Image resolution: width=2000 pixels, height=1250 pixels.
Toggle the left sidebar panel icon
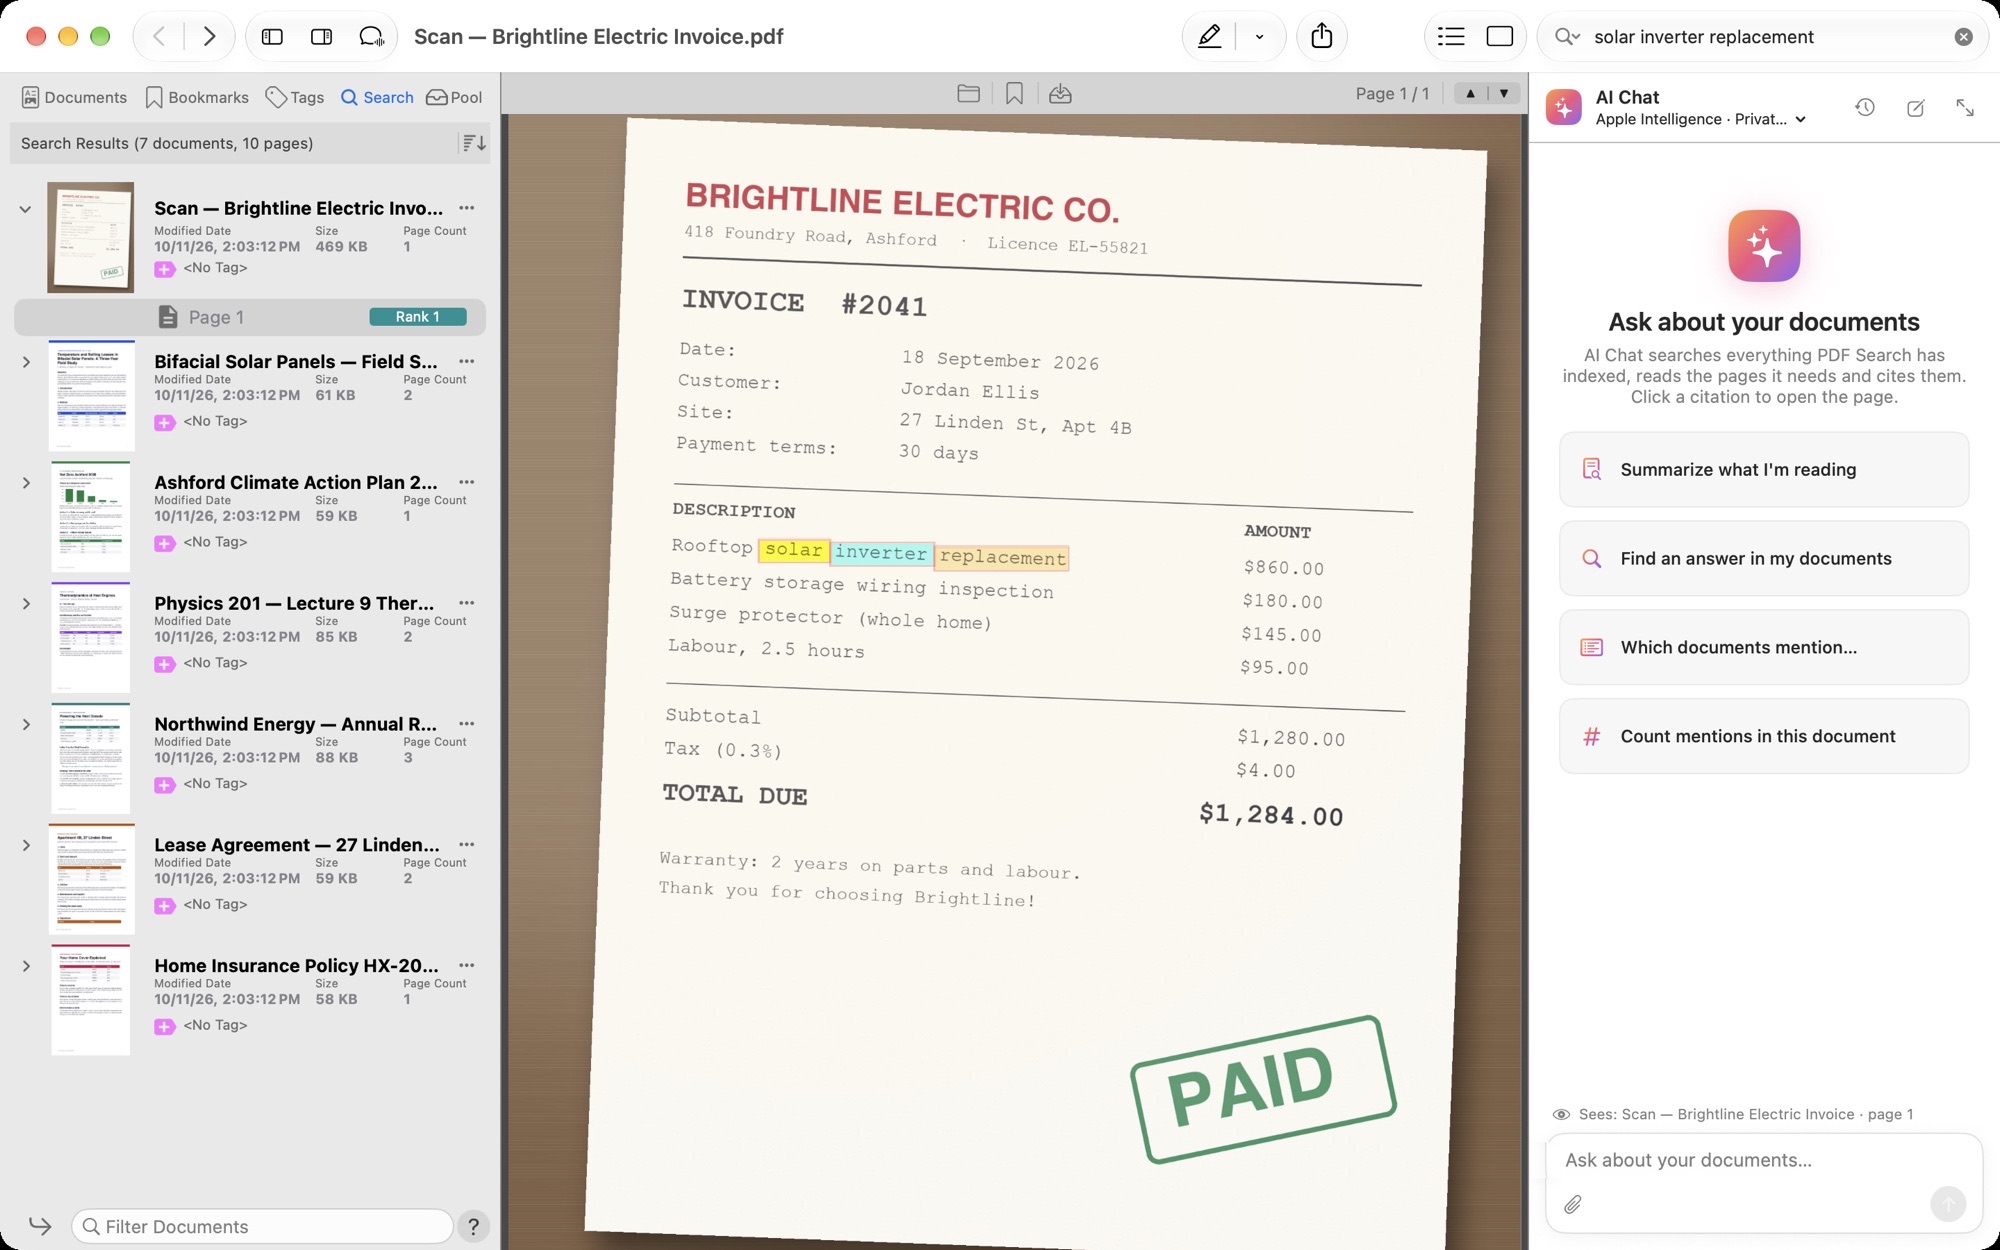tap(272, 37)
